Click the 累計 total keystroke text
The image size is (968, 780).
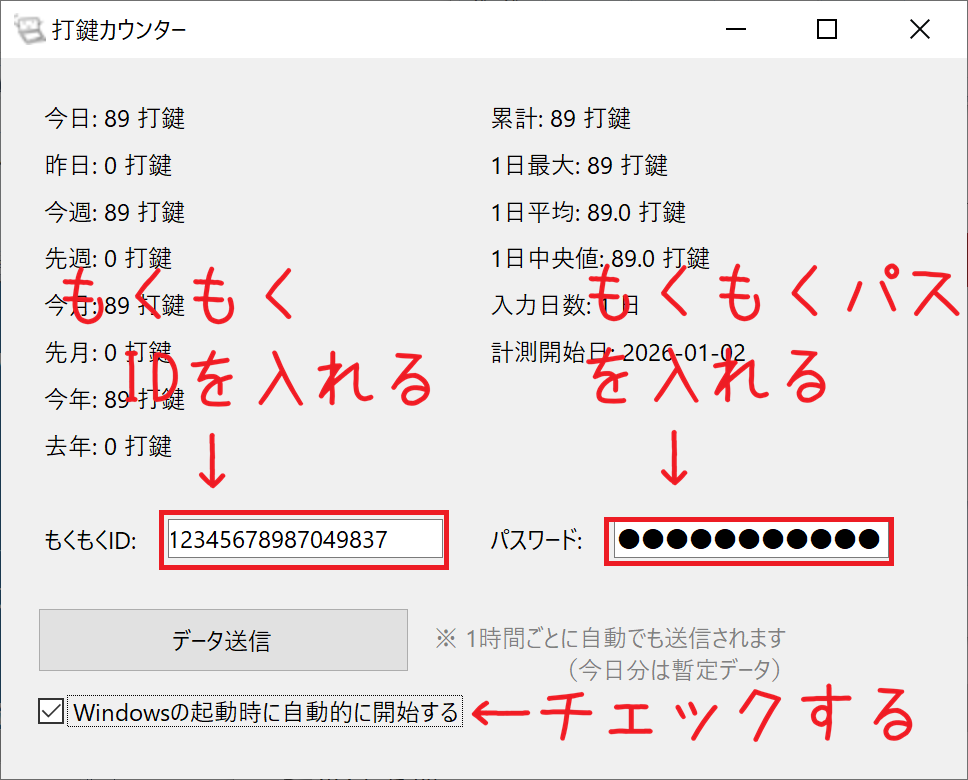coord(561,119)
